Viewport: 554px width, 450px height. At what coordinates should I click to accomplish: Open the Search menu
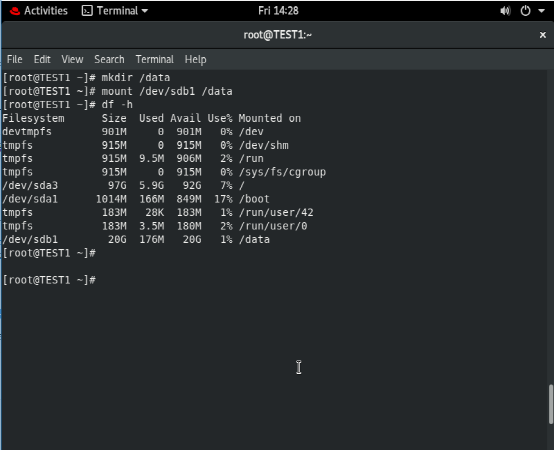coord(109,59)
